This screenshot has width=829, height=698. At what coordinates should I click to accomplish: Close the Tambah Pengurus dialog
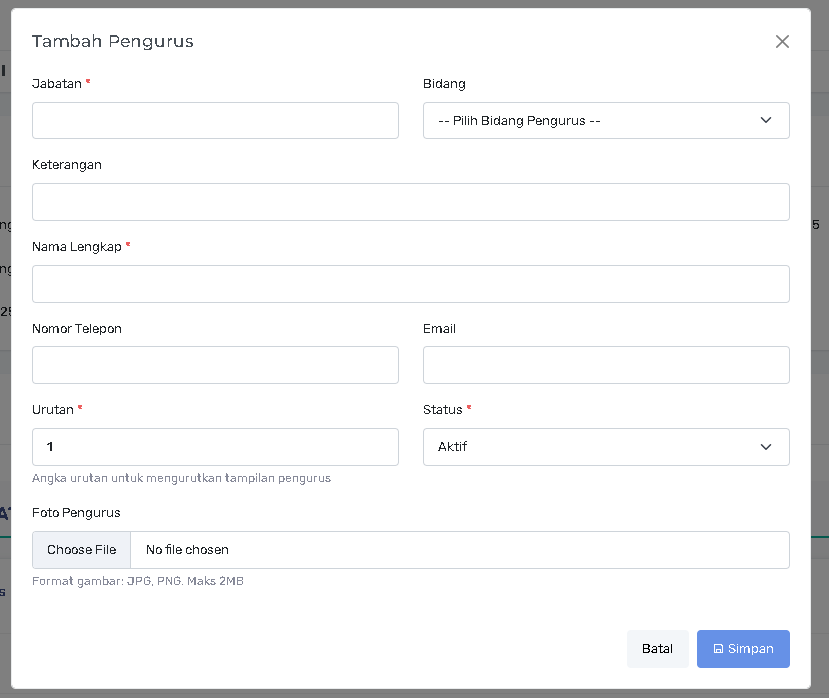(x=782, y=41)
